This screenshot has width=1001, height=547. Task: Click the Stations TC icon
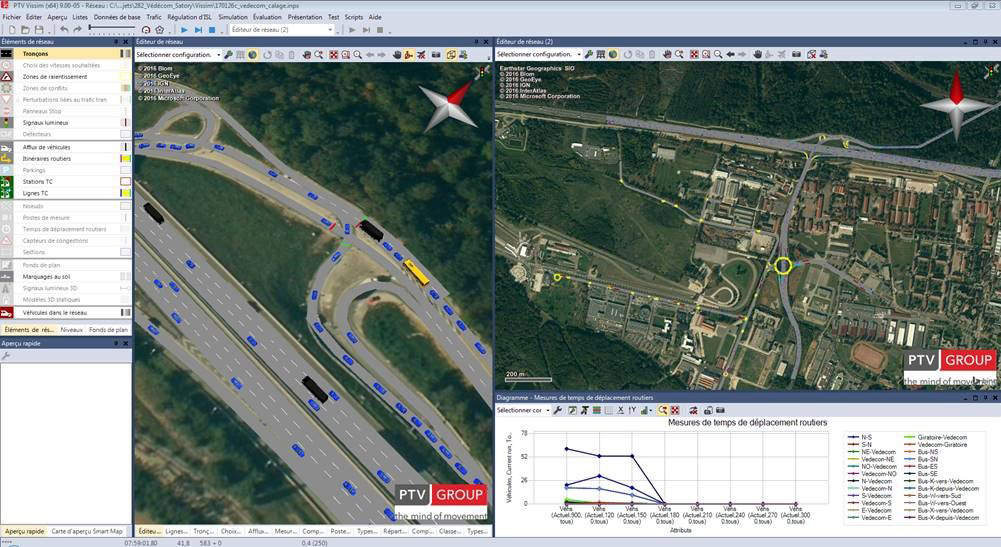tap(7, 182)
